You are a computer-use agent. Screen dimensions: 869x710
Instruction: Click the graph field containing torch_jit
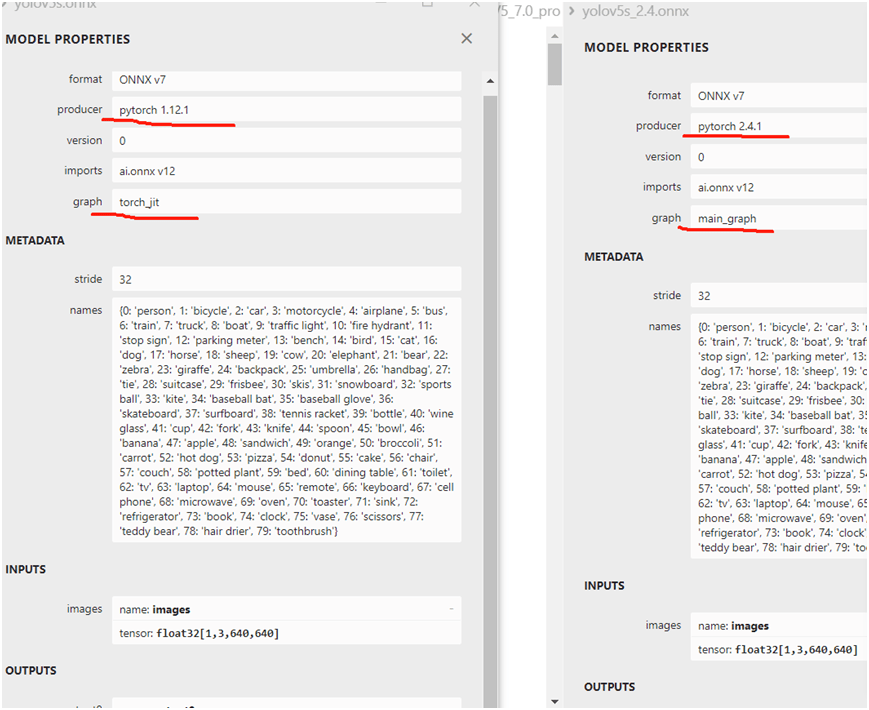285,201
